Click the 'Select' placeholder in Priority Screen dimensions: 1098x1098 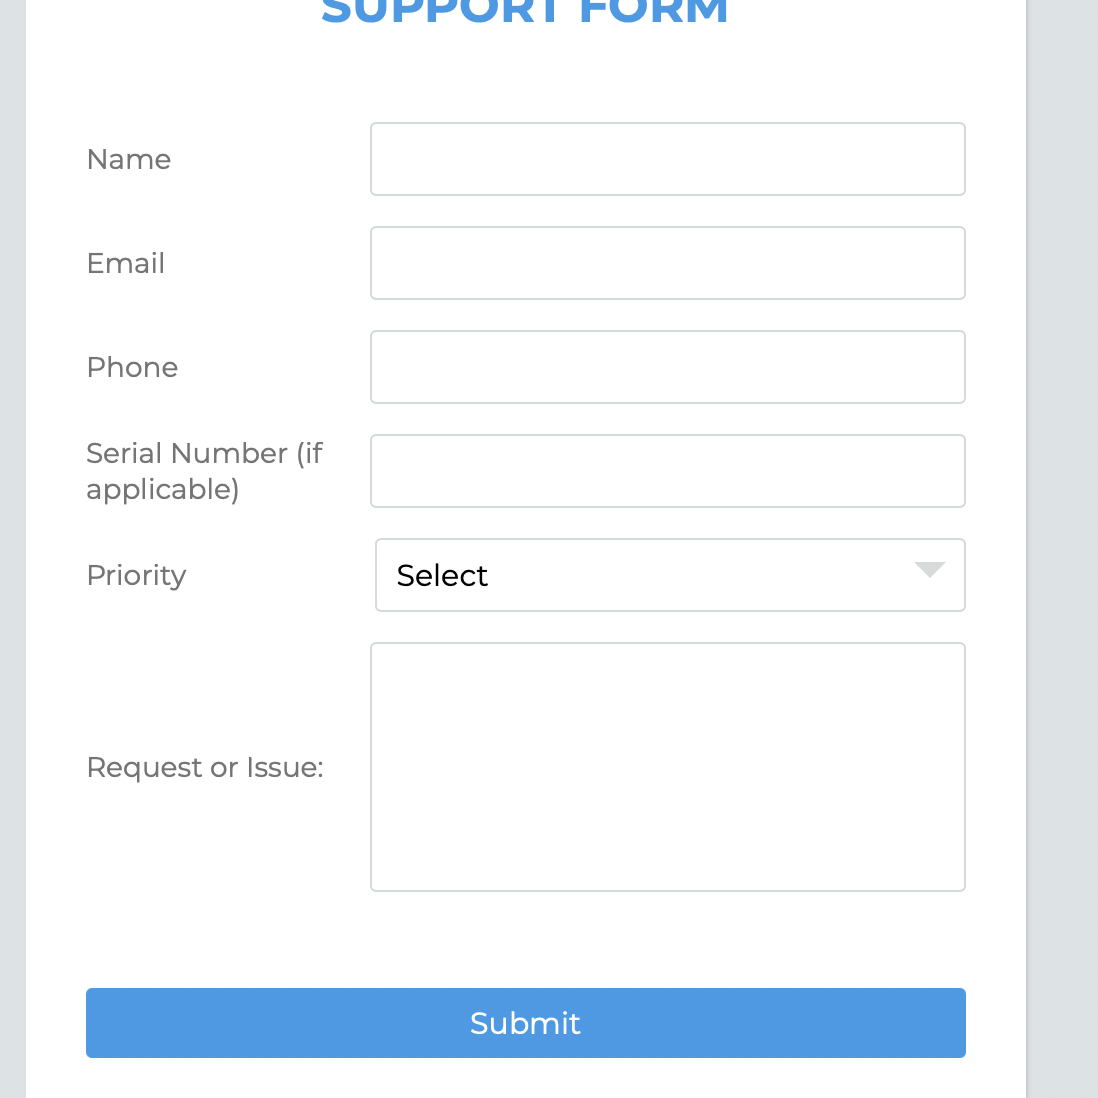click(x=442, y=575)
